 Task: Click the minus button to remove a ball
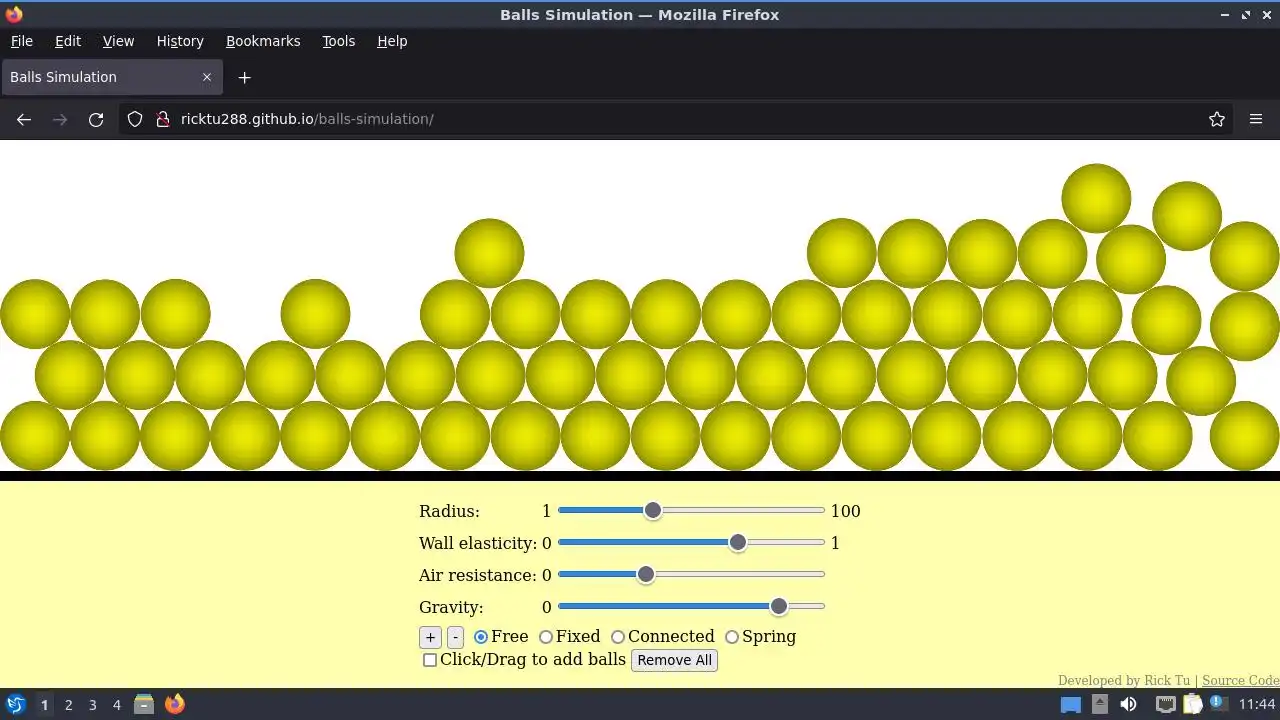tap(455, 637)
